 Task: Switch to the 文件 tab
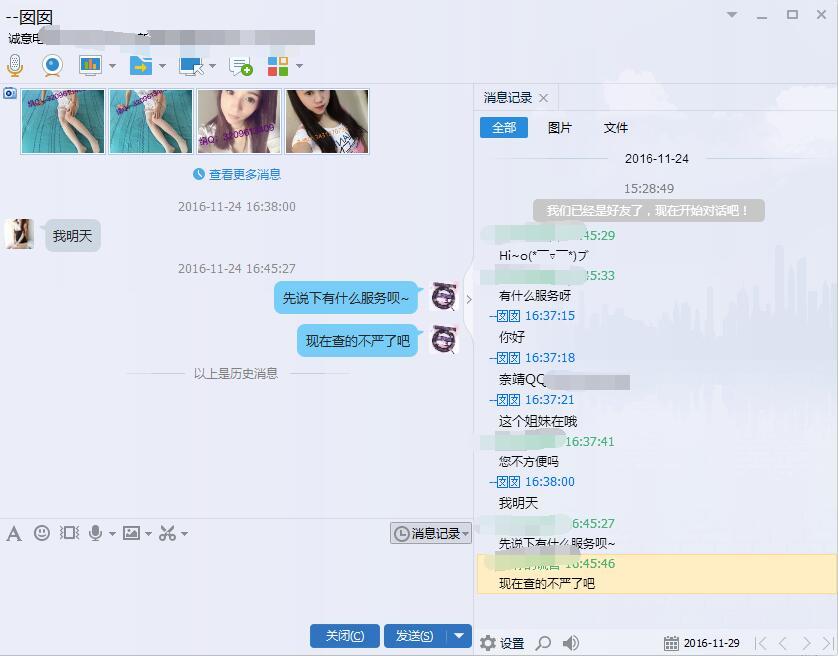click(x=616, y=128)
